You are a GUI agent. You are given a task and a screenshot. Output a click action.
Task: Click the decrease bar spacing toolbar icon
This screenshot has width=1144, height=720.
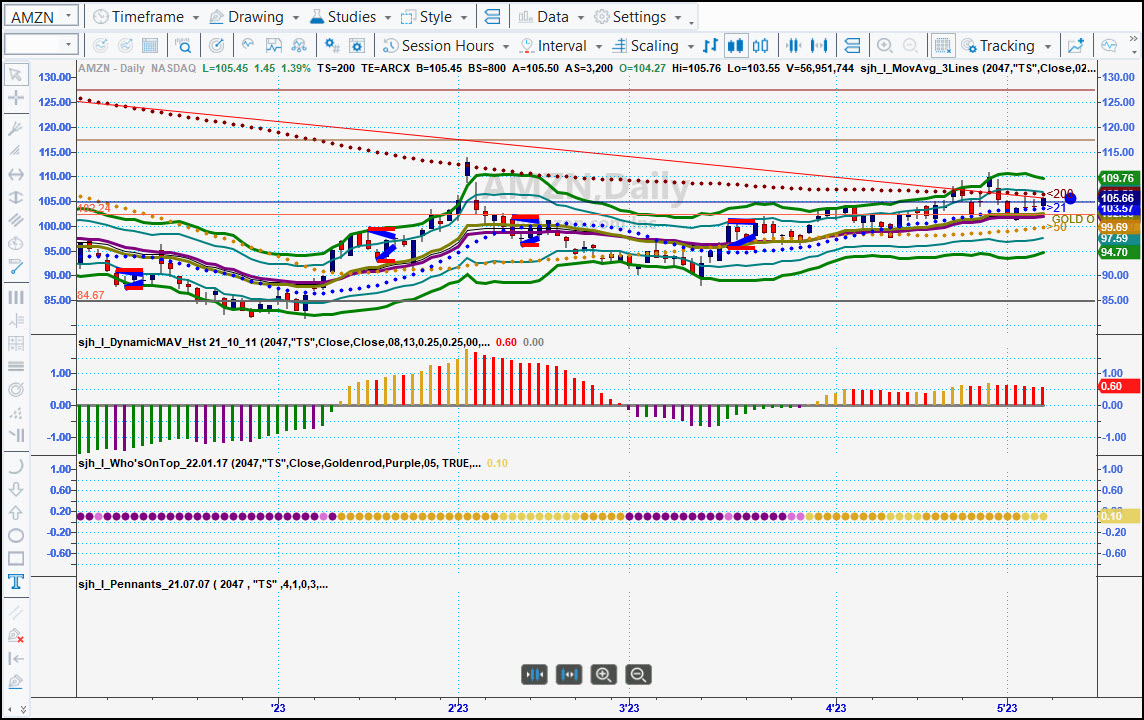tap(793, 45)
